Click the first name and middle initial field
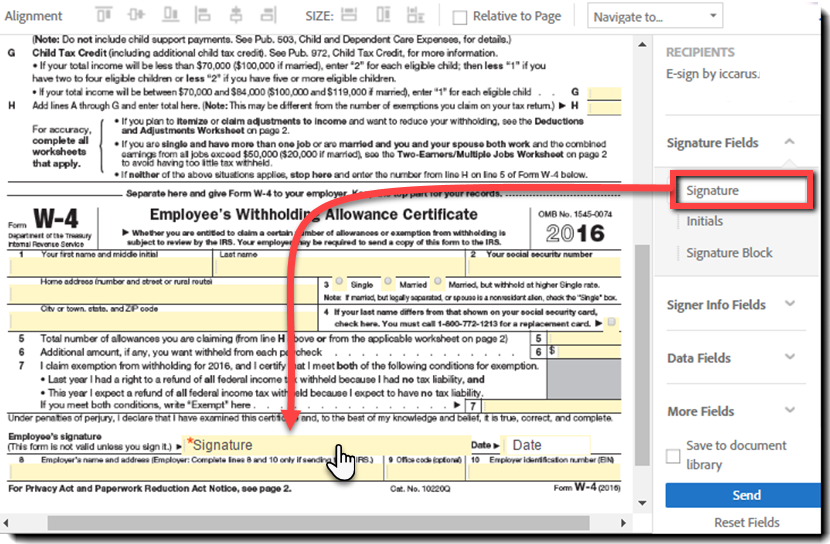Image resolution: width=830 pixels, height=544 pixels. tap(110, 266)
